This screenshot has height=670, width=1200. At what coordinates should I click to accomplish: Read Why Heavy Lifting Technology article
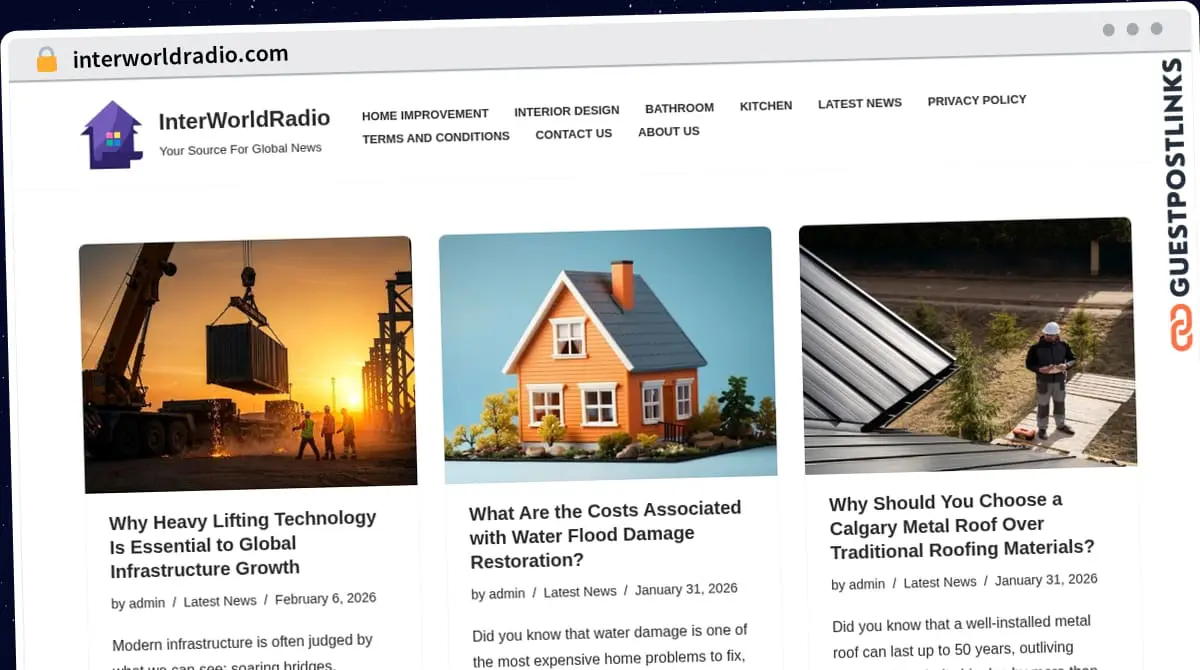point(243,545)
